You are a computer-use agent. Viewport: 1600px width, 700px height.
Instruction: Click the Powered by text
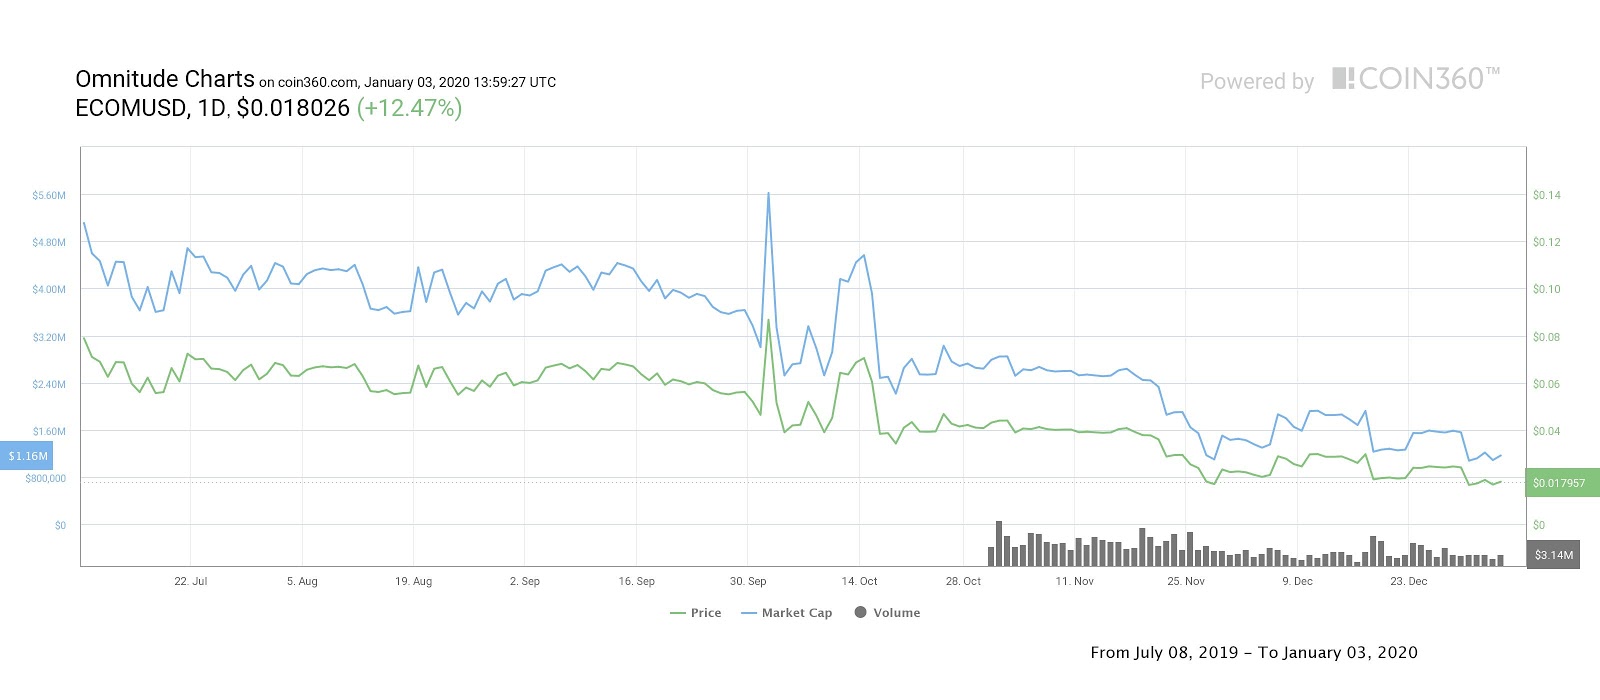[1257, 82]
